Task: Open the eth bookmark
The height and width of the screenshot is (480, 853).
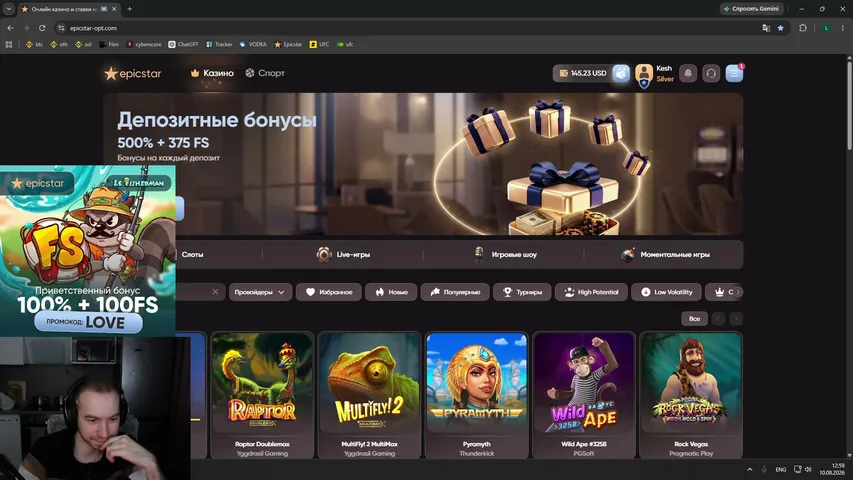Action: [x=59, y=44]
